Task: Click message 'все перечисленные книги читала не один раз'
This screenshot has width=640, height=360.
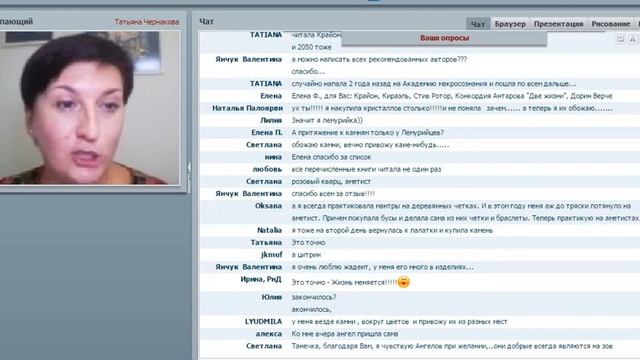Action: [x=366, y=169]
